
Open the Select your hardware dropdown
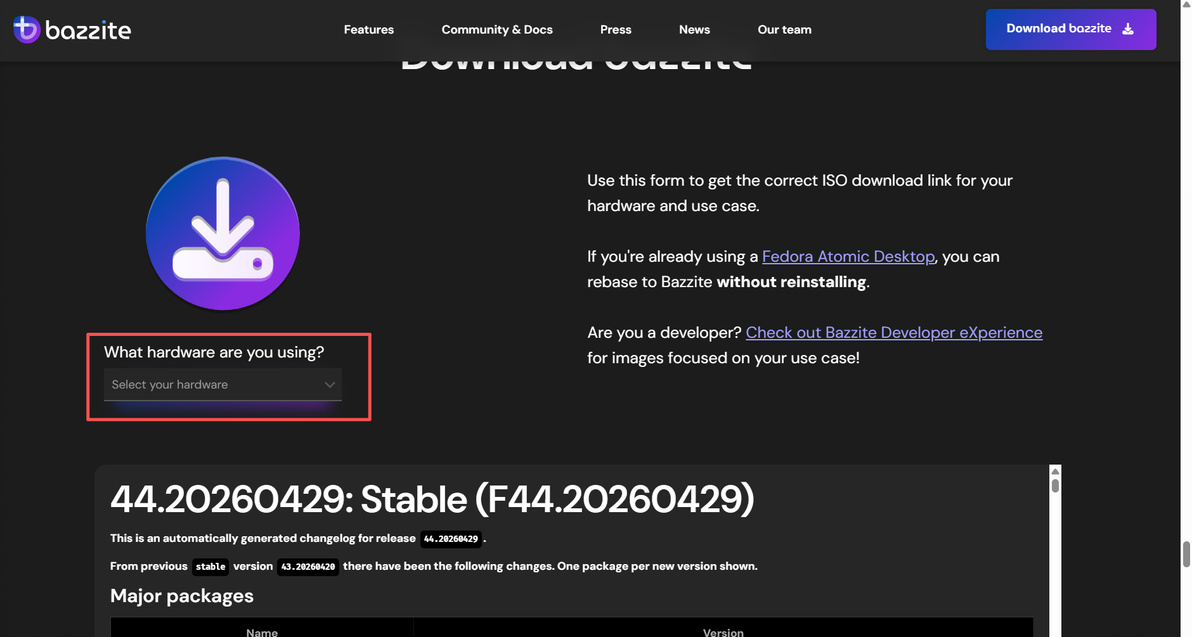223,385
